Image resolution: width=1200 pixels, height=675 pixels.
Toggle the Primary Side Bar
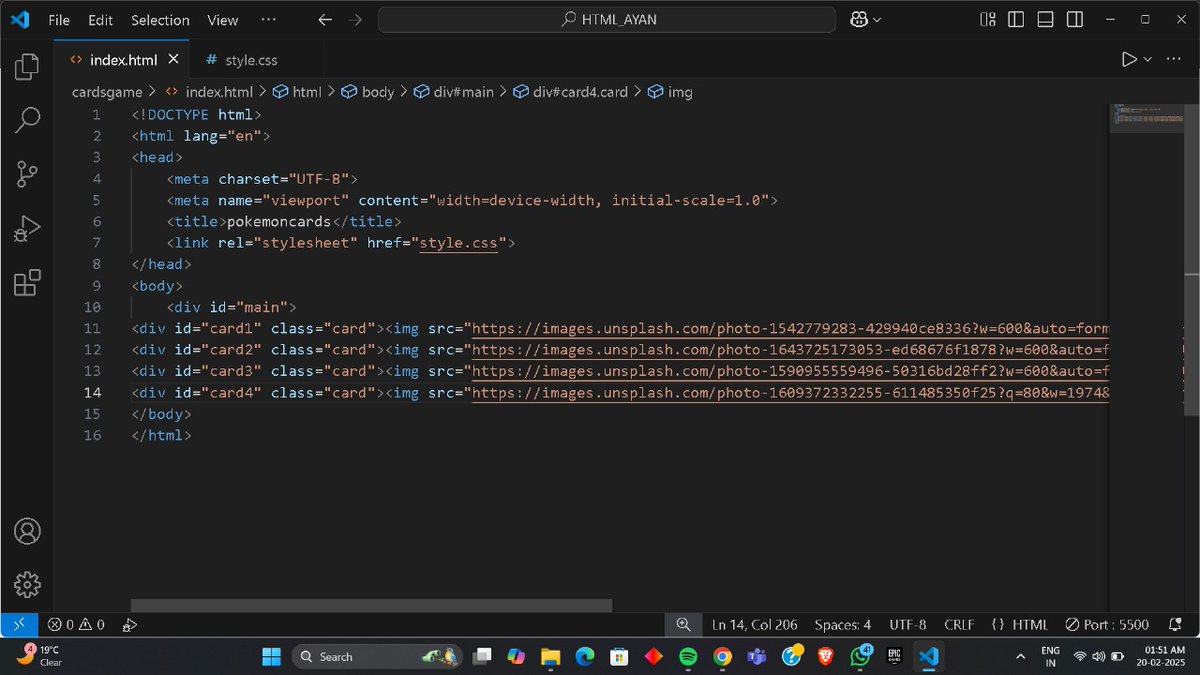1016,19
